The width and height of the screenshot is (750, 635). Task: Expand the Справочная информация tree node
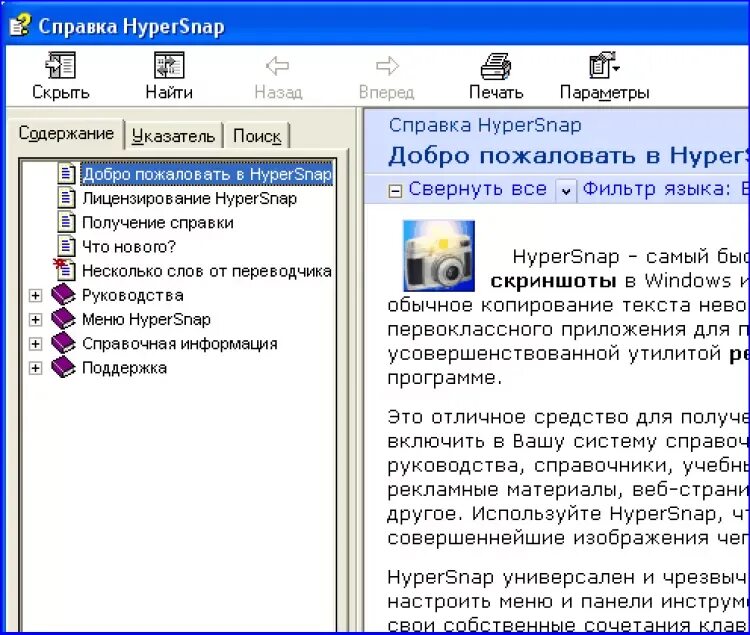coord(35,344)
